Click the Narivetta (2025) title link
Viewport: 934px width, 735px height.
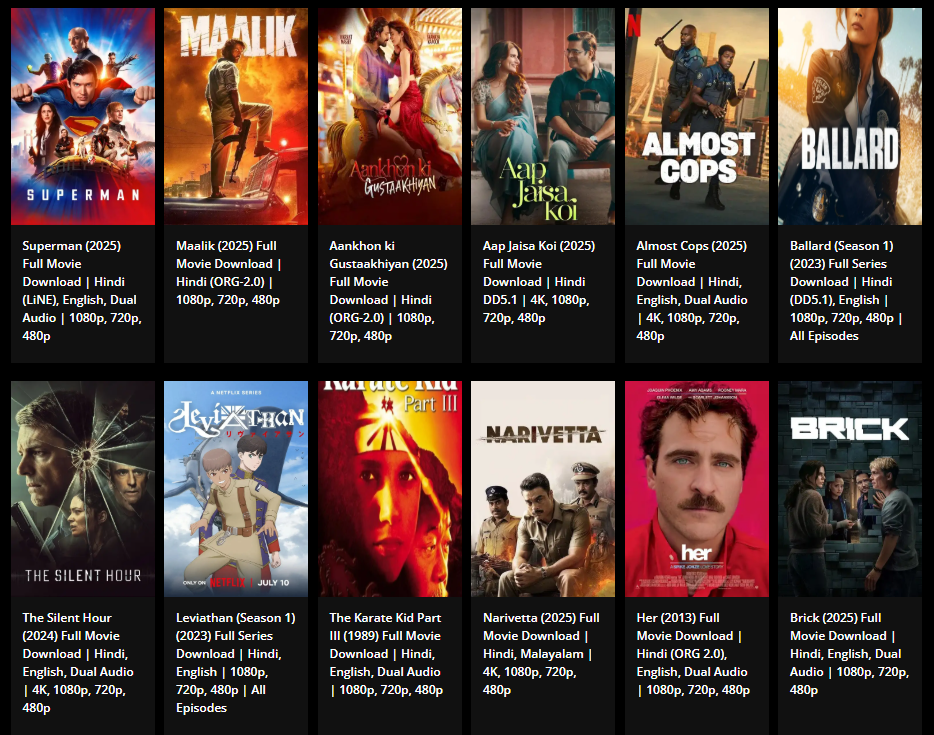click(541, 654)
